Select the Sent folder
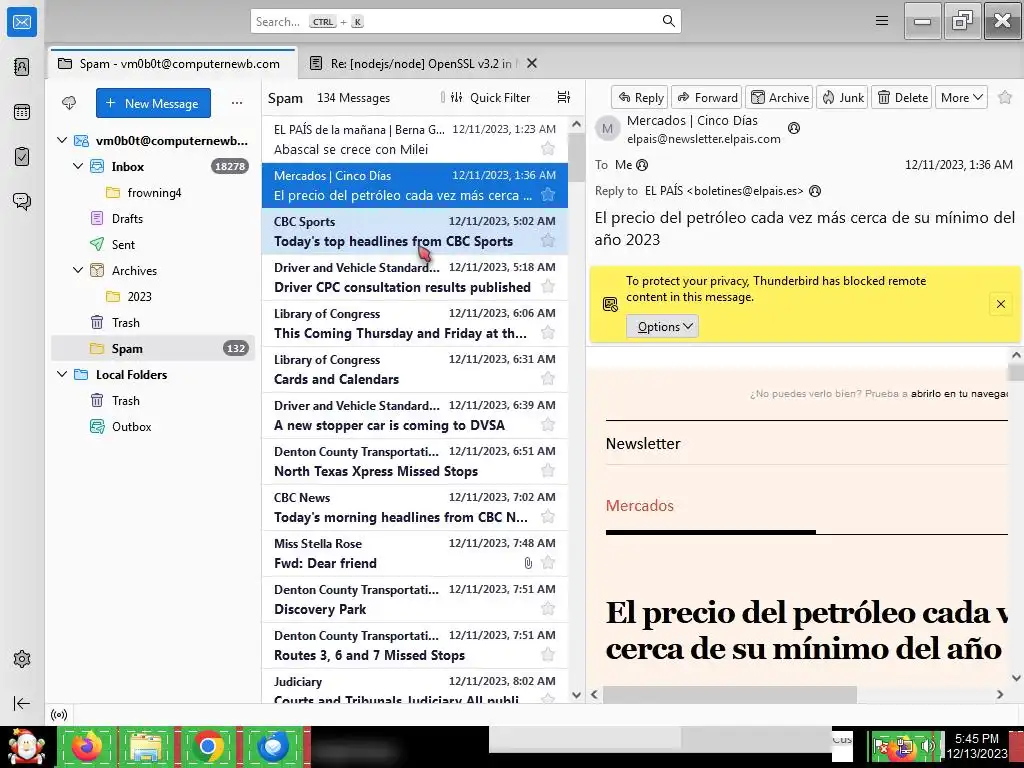Screen dimensions: 1024x768 tap(153, 244)
